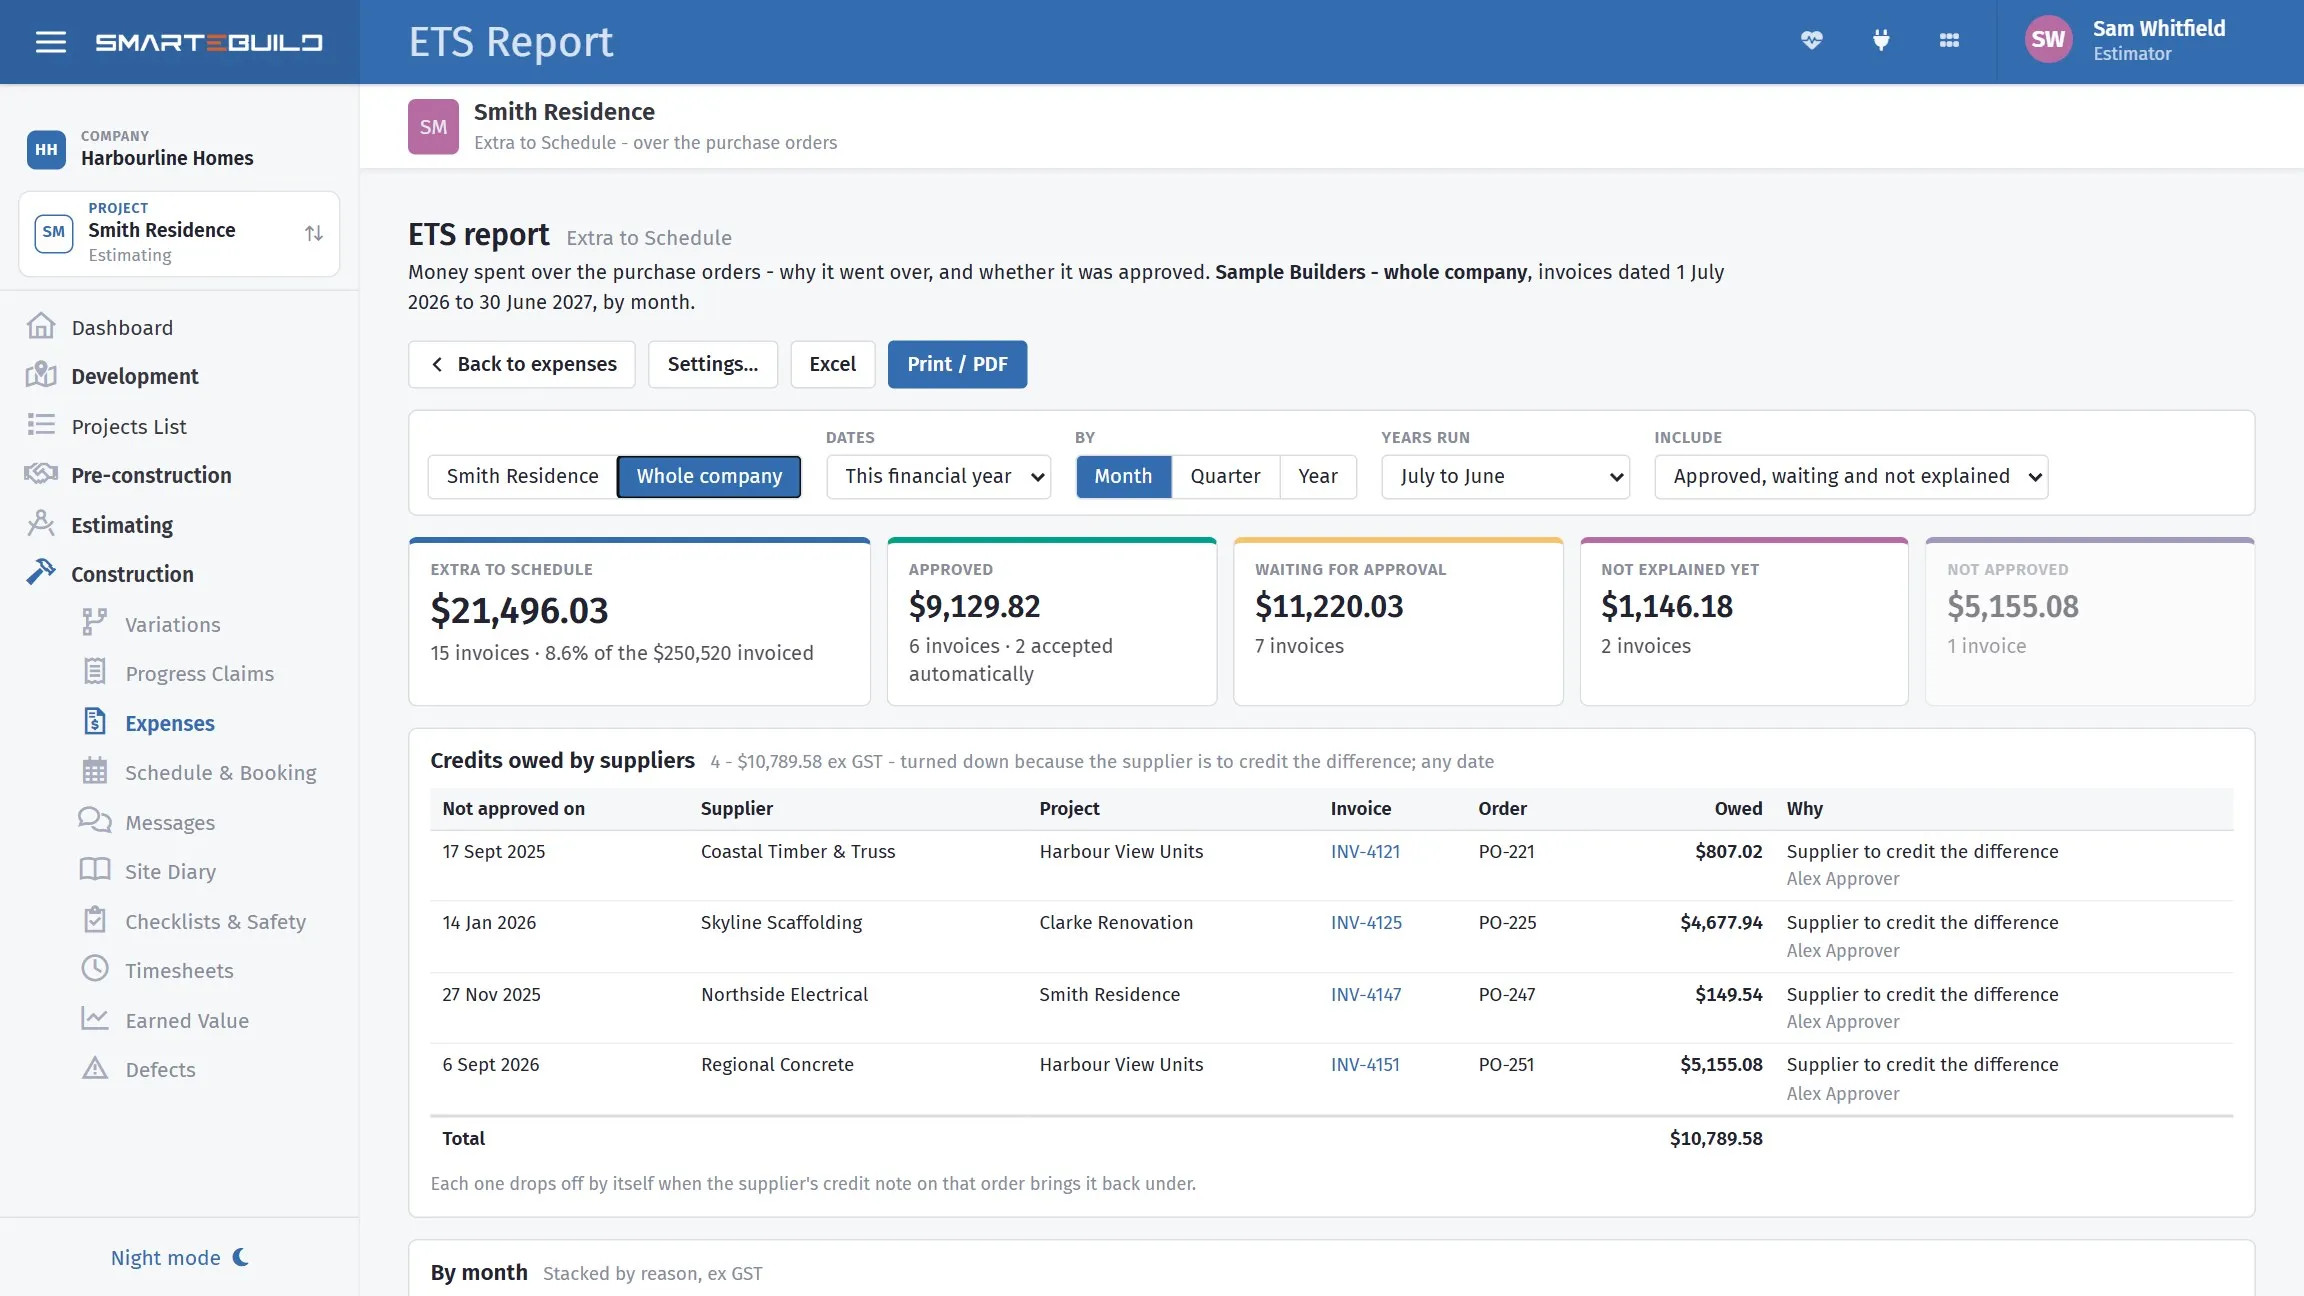The height and width of the screenshot is (1296, 2304).
Task: Group the report by Month
Action: [1123, 477]
